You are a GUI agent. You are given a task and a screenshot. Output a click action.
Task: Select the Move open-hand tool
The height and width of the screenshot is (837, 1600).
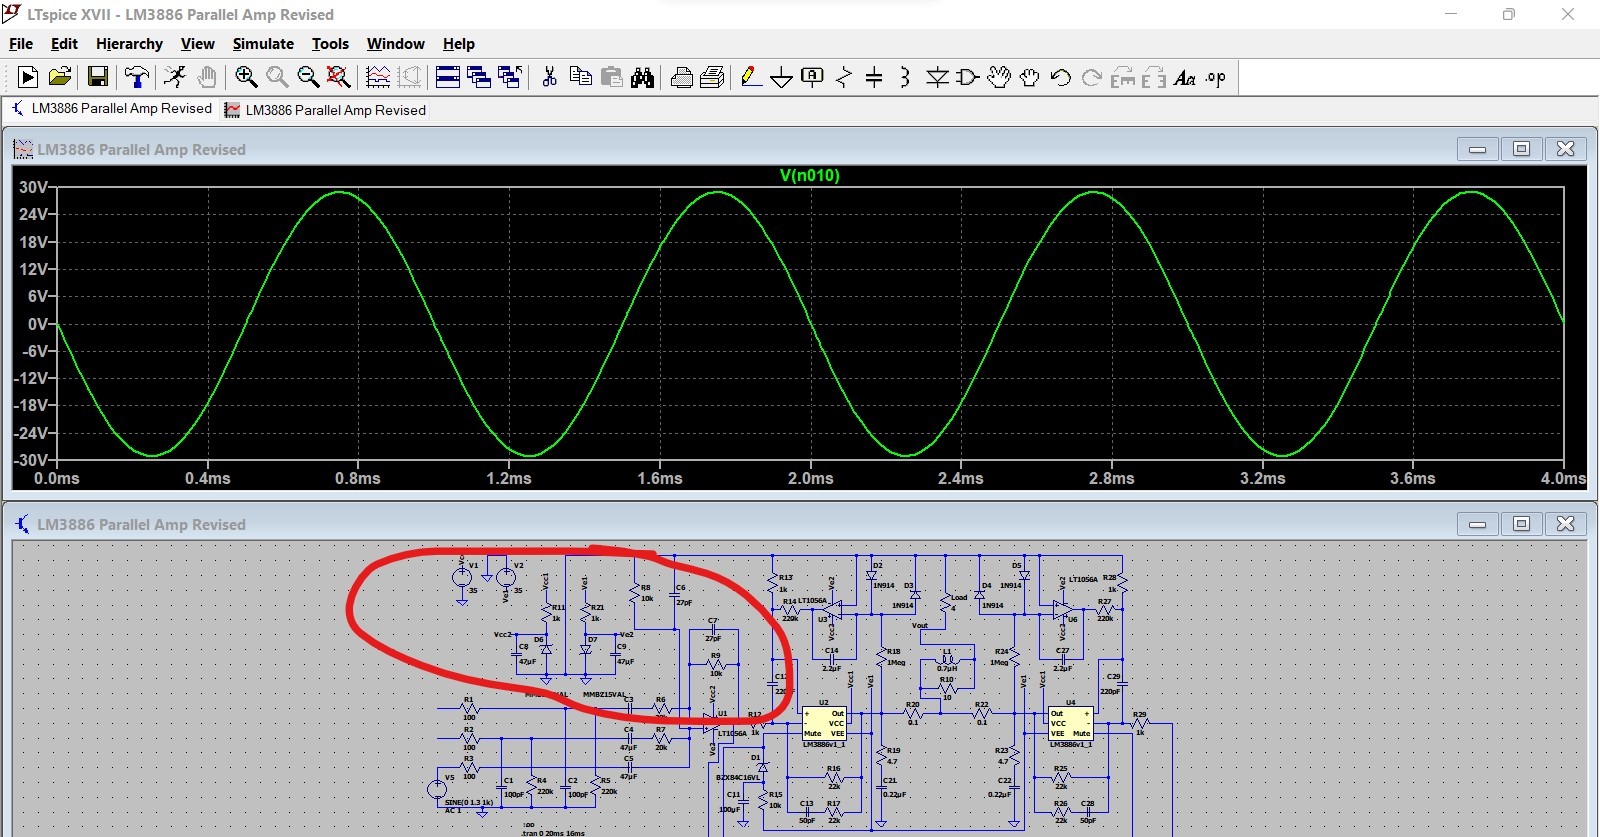coord(998,77)
